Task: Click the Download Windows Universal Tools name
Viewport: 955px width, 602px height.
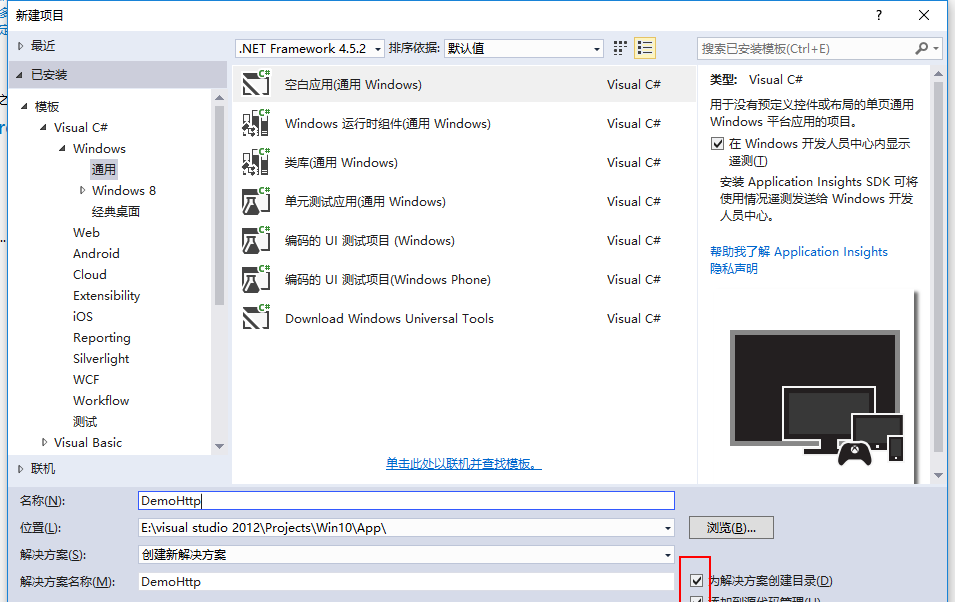Action: point(389,318)
